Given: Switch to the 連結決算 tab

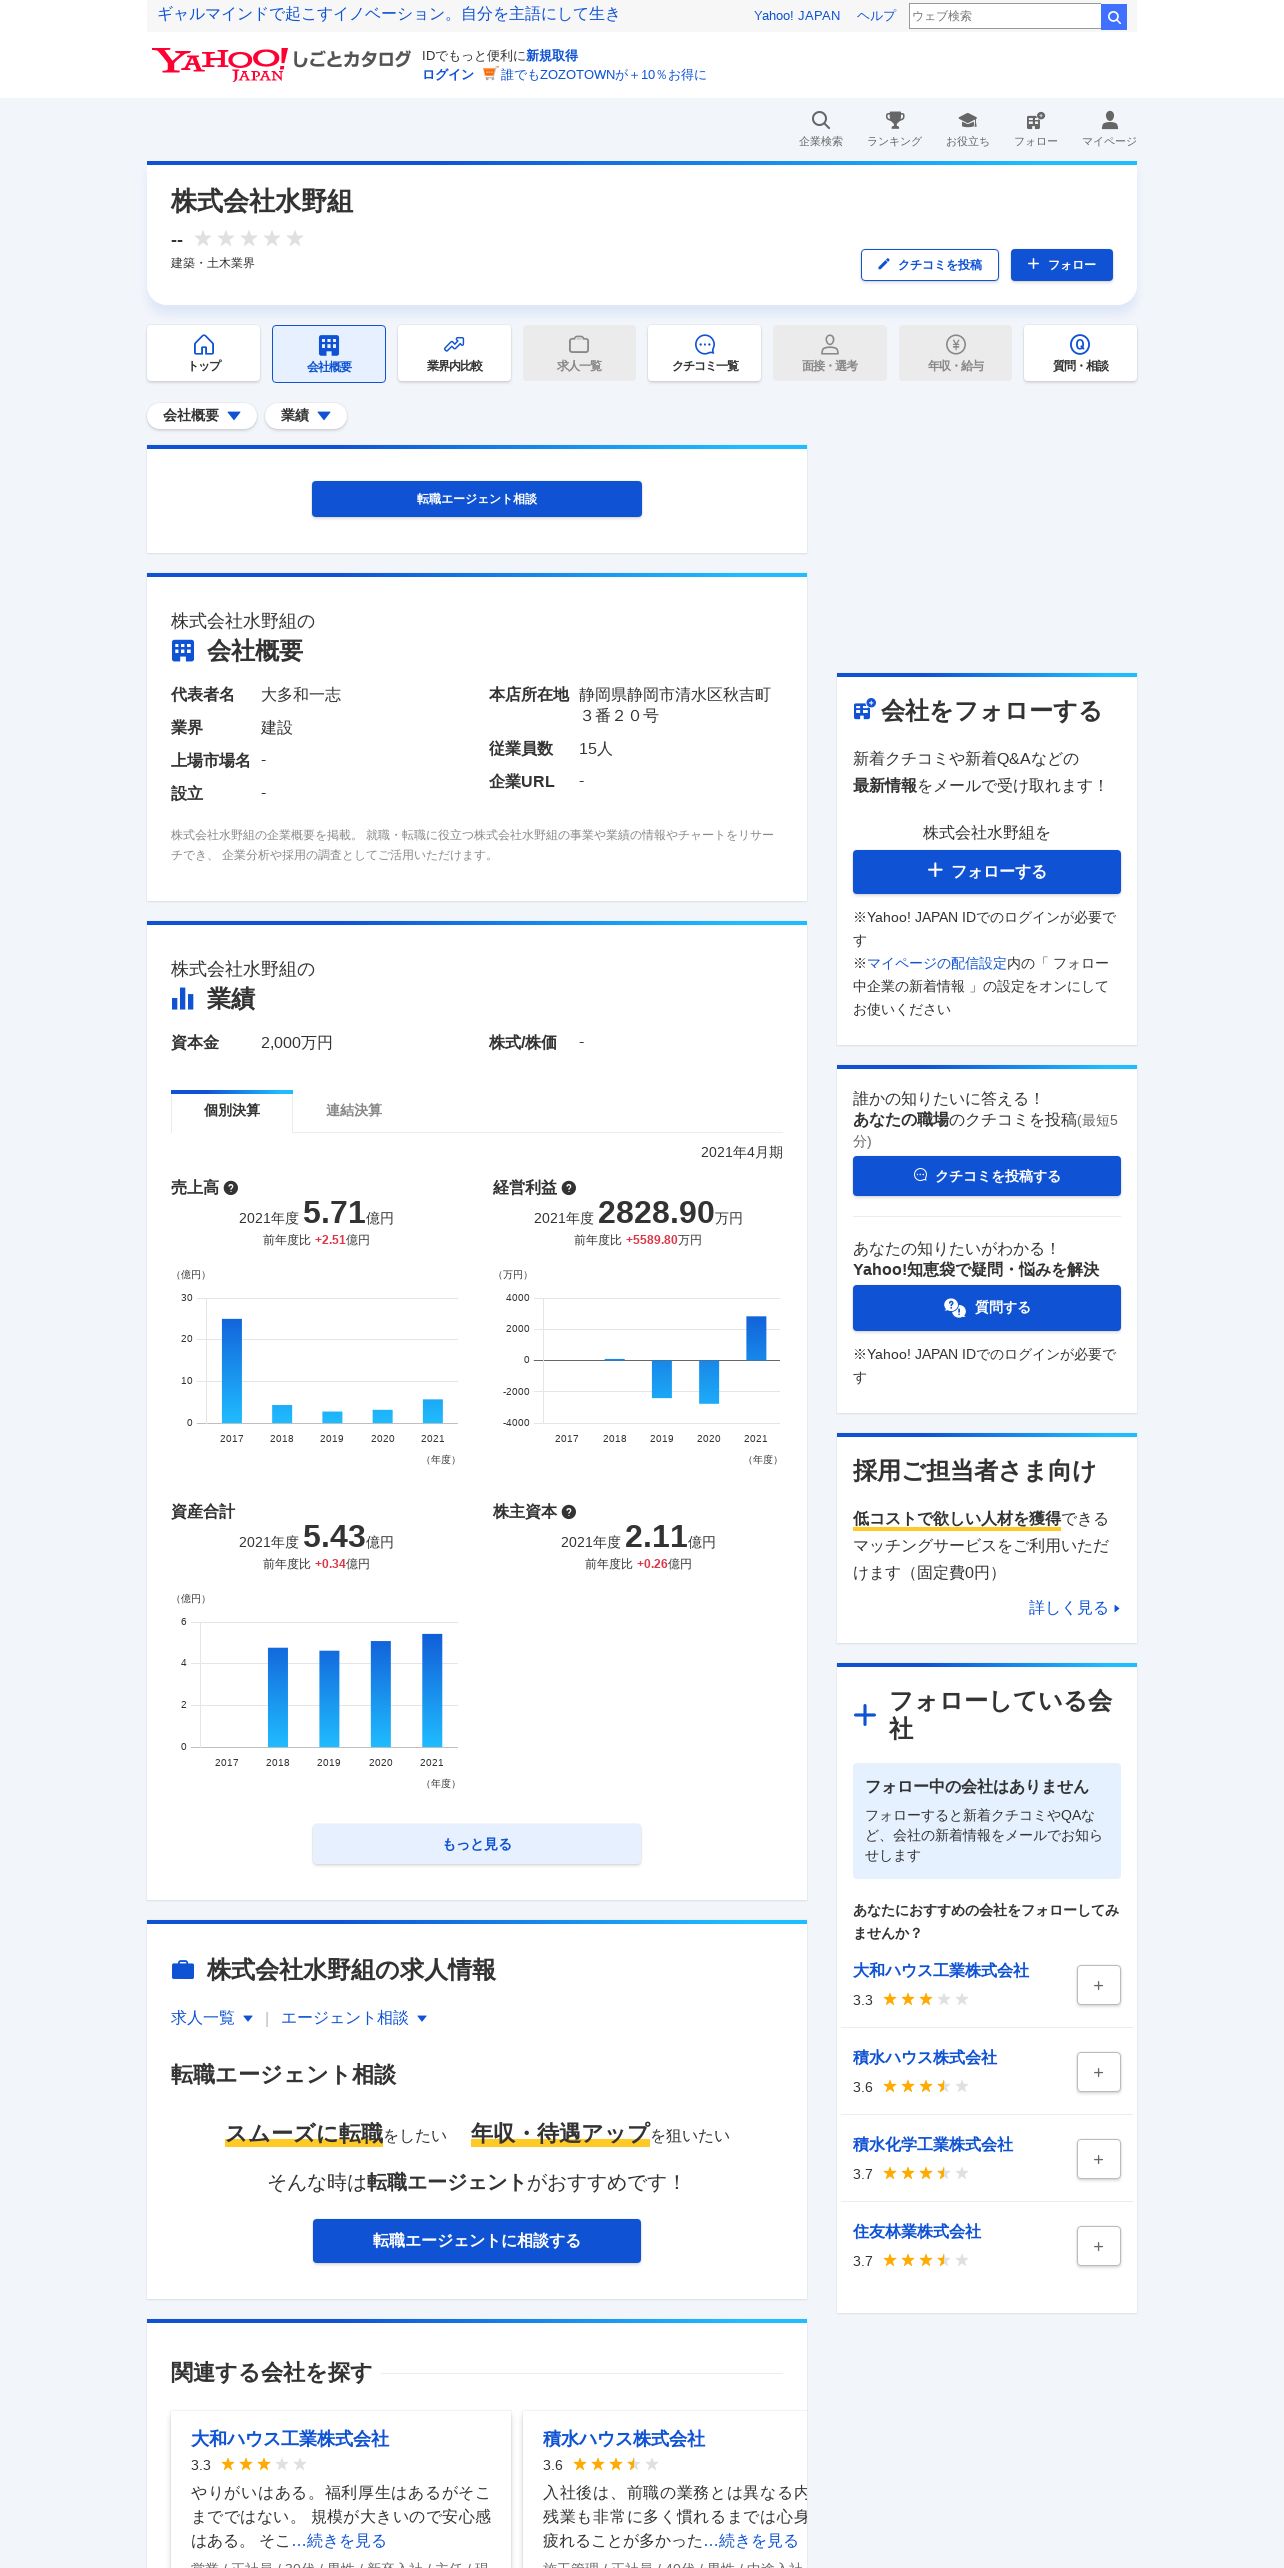Looking at the screenshot, I should click(x=354, y=1111).
